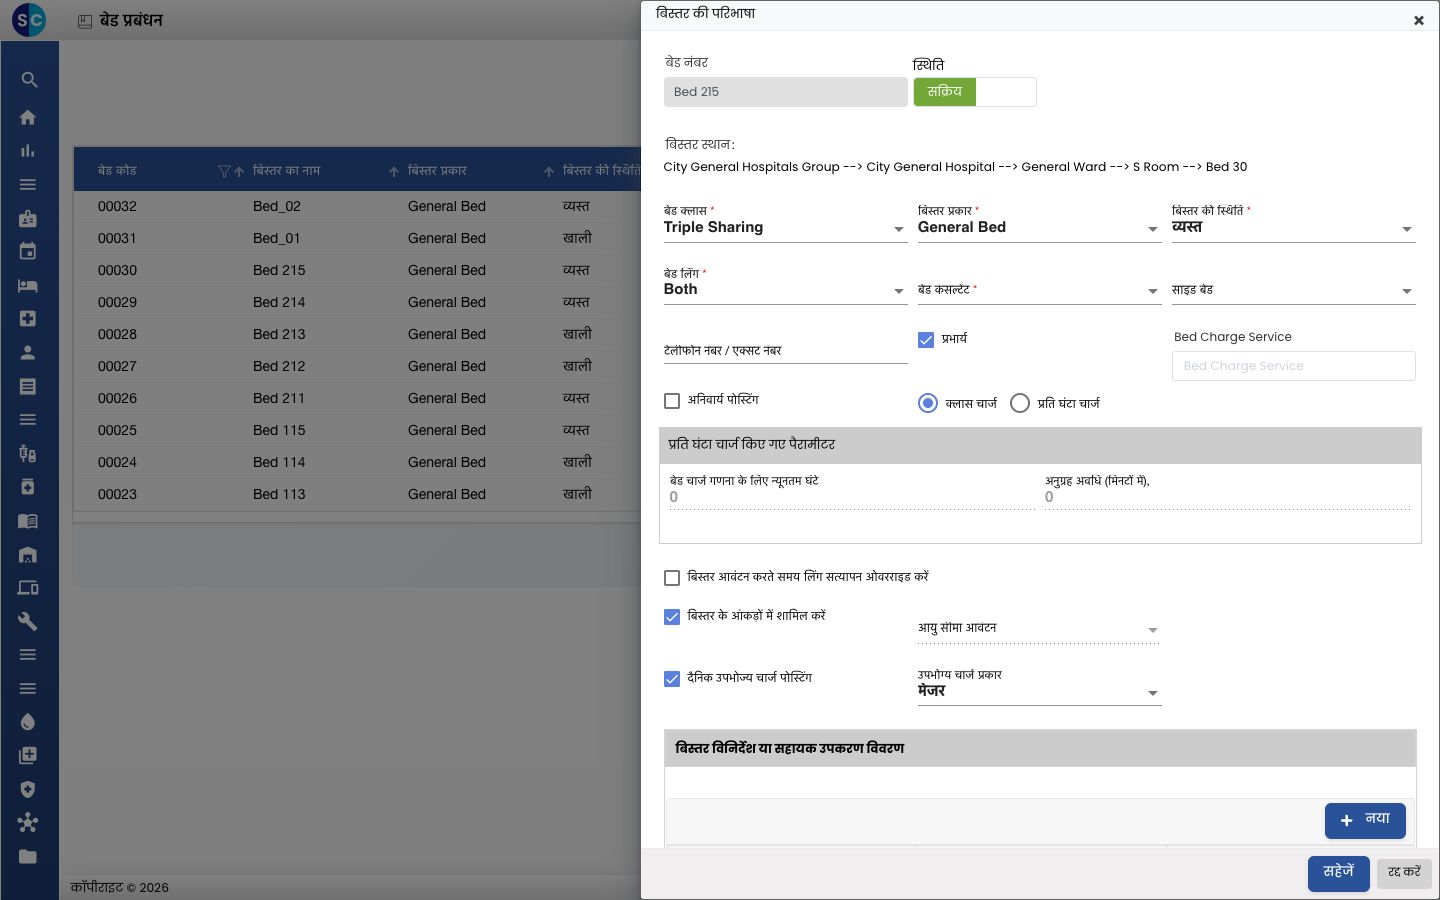Open the open-book icon in sidebar
Viewport: 1440px width, 900px height.
pos(28,521)
